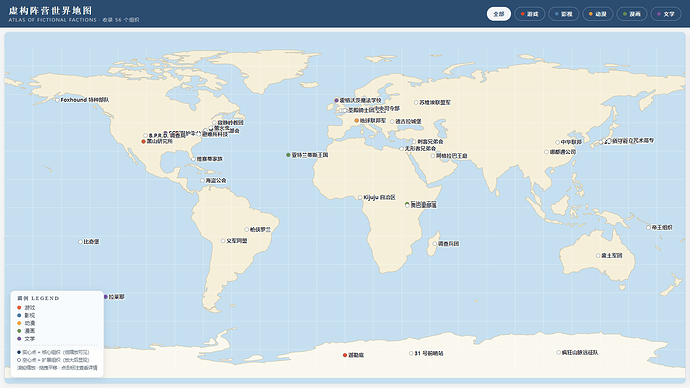Click the 比奇堡 label in the Pacific

coord(92,242)
